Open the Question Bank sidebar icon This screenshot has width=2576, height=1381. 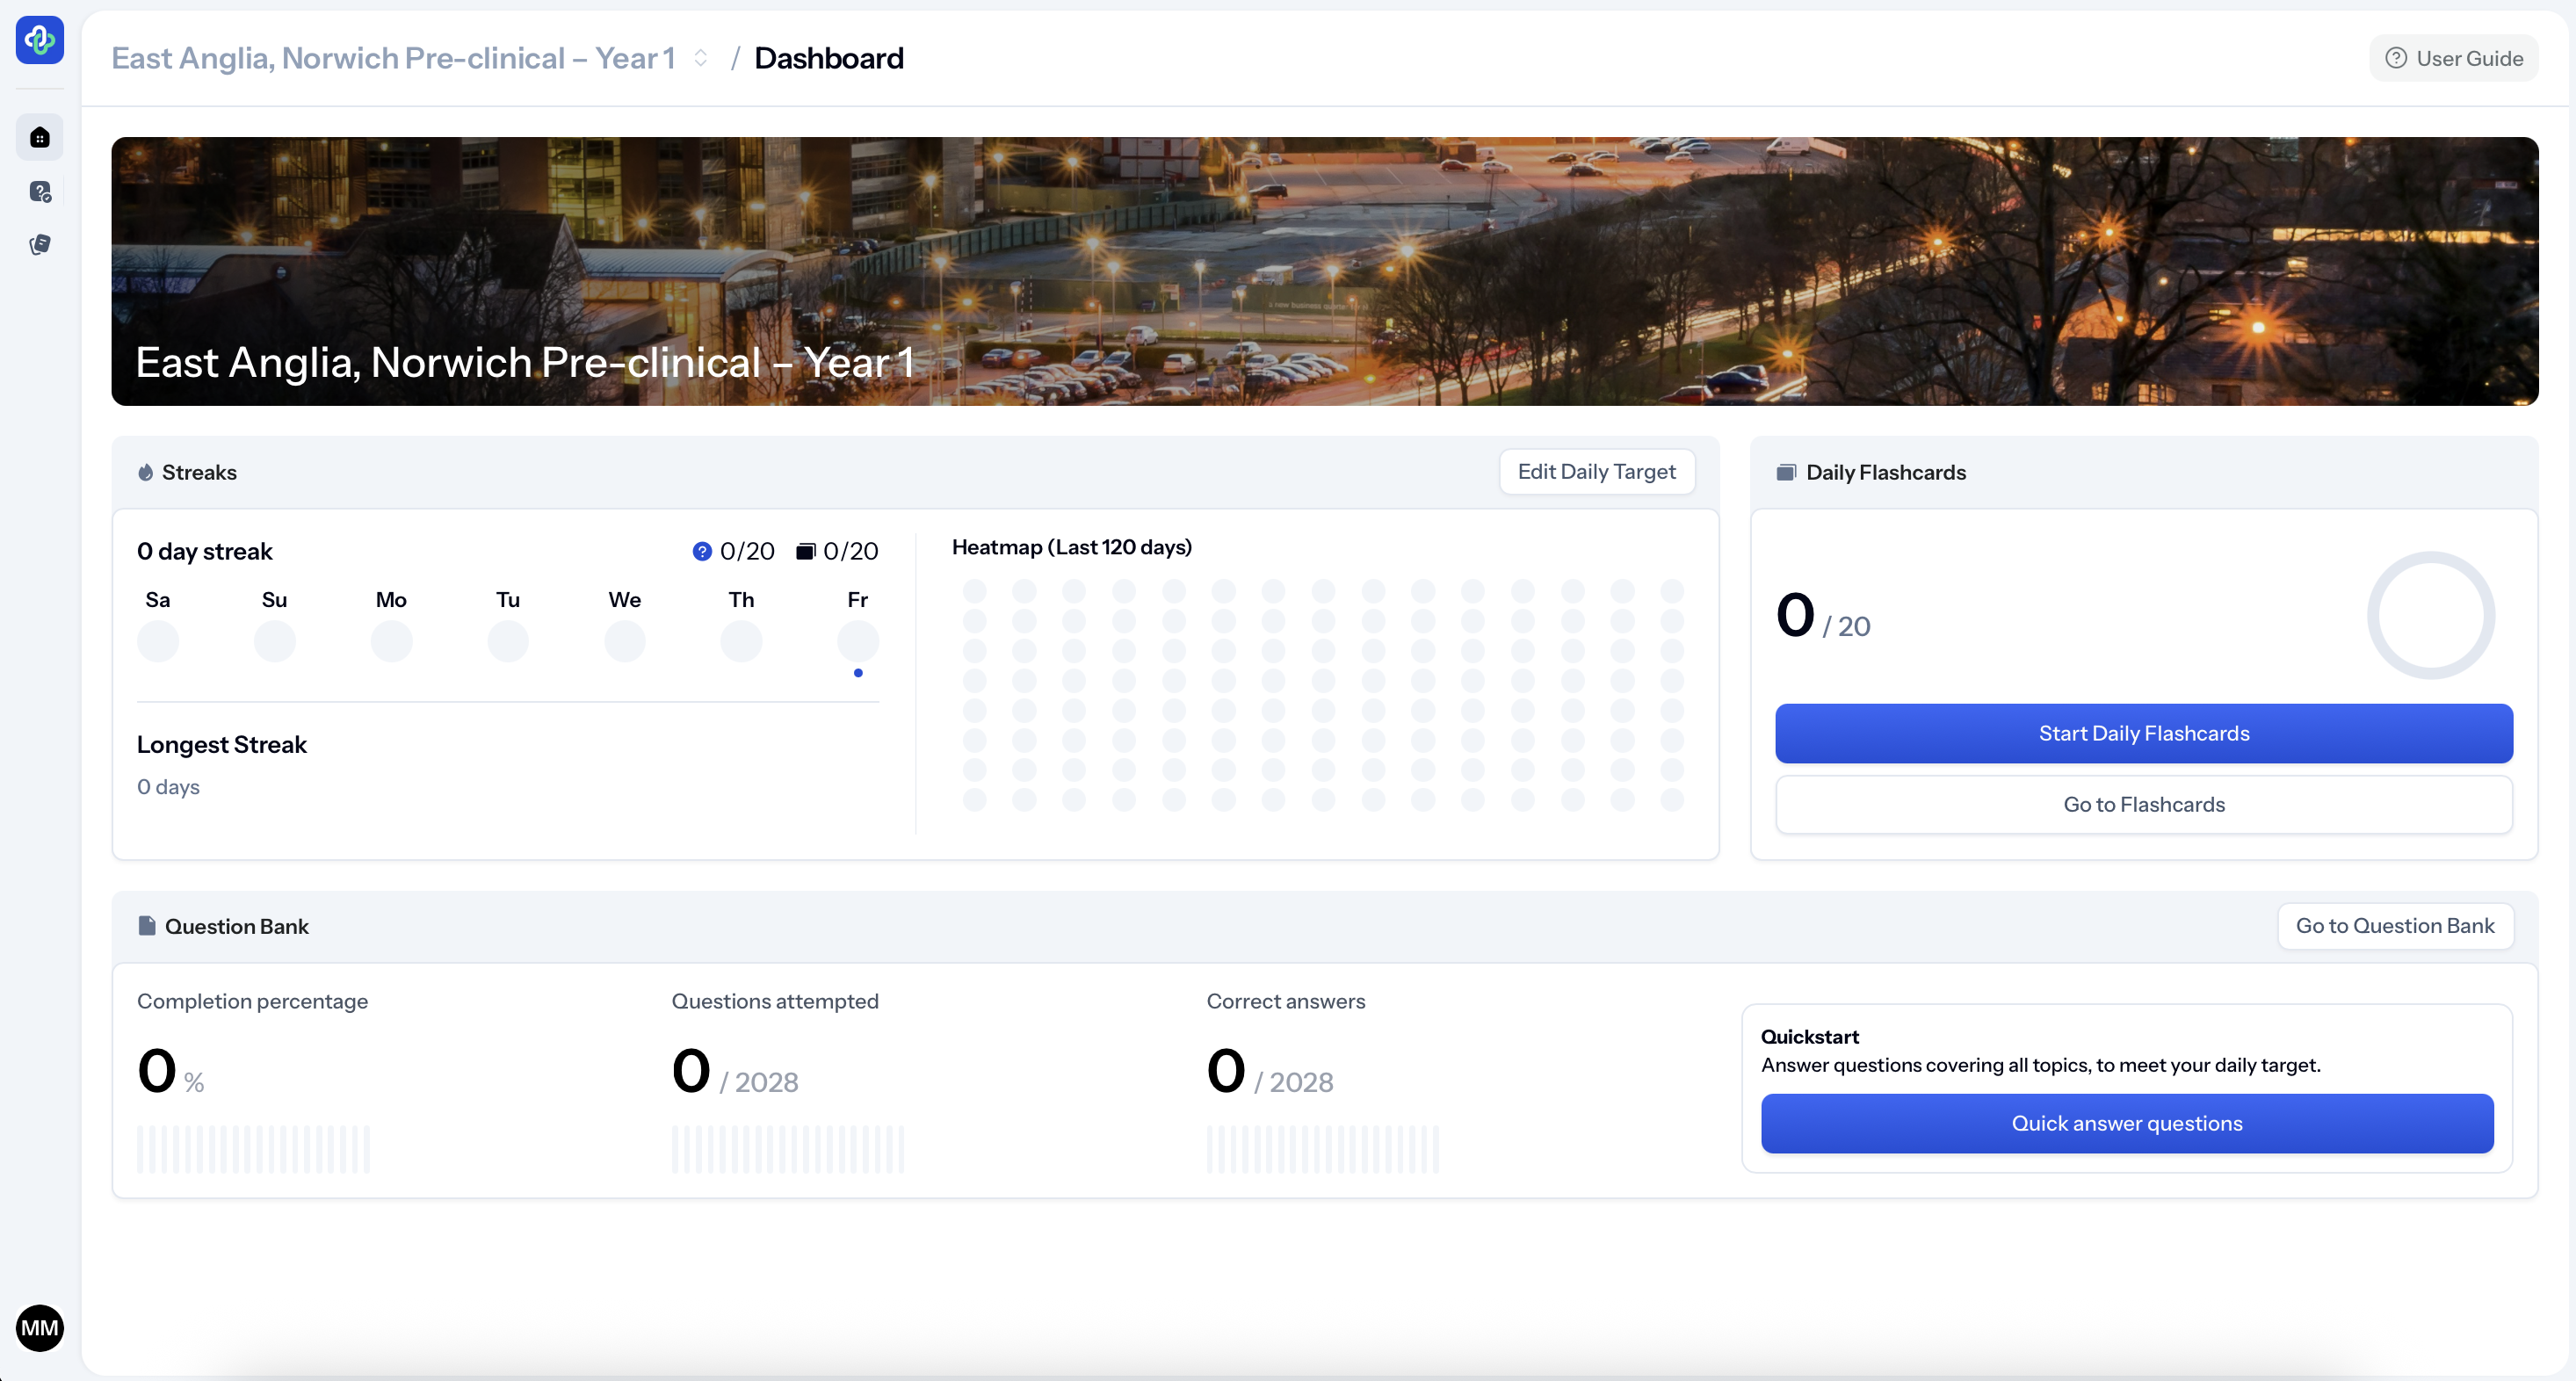tap(40, 191)
